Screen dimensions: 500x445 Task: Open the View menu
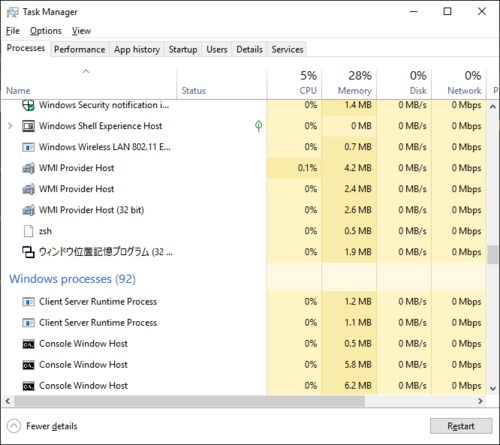point(81,31)
